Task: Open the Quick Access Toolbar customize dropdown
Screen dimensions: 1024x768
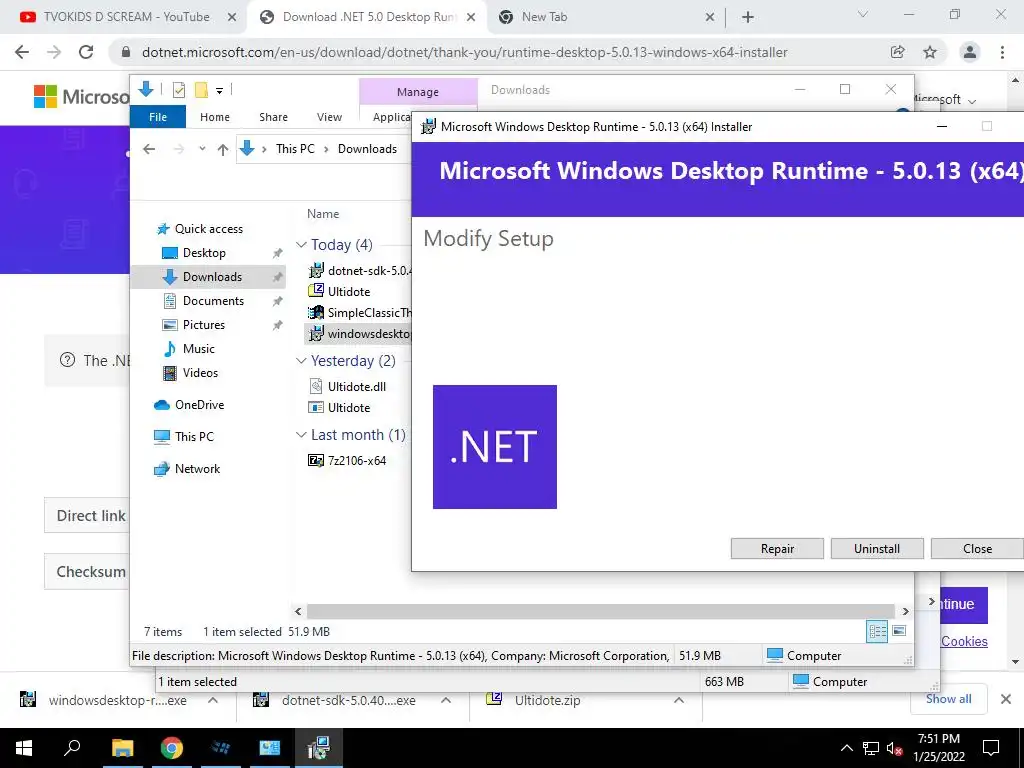Action: click(x=219, y=91)
